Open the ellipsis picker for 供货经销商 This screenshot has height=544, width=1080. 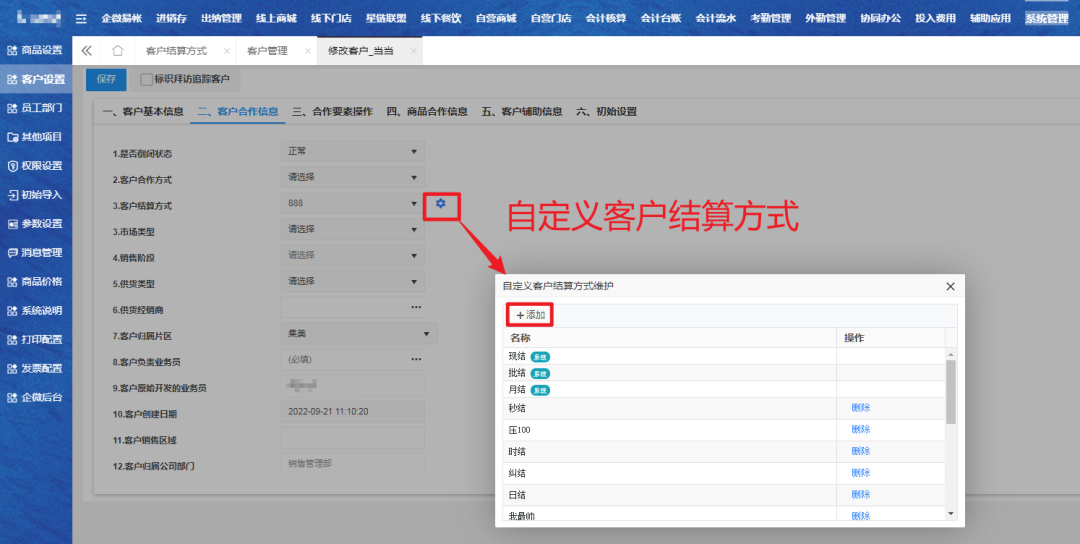tap(416, 307)
